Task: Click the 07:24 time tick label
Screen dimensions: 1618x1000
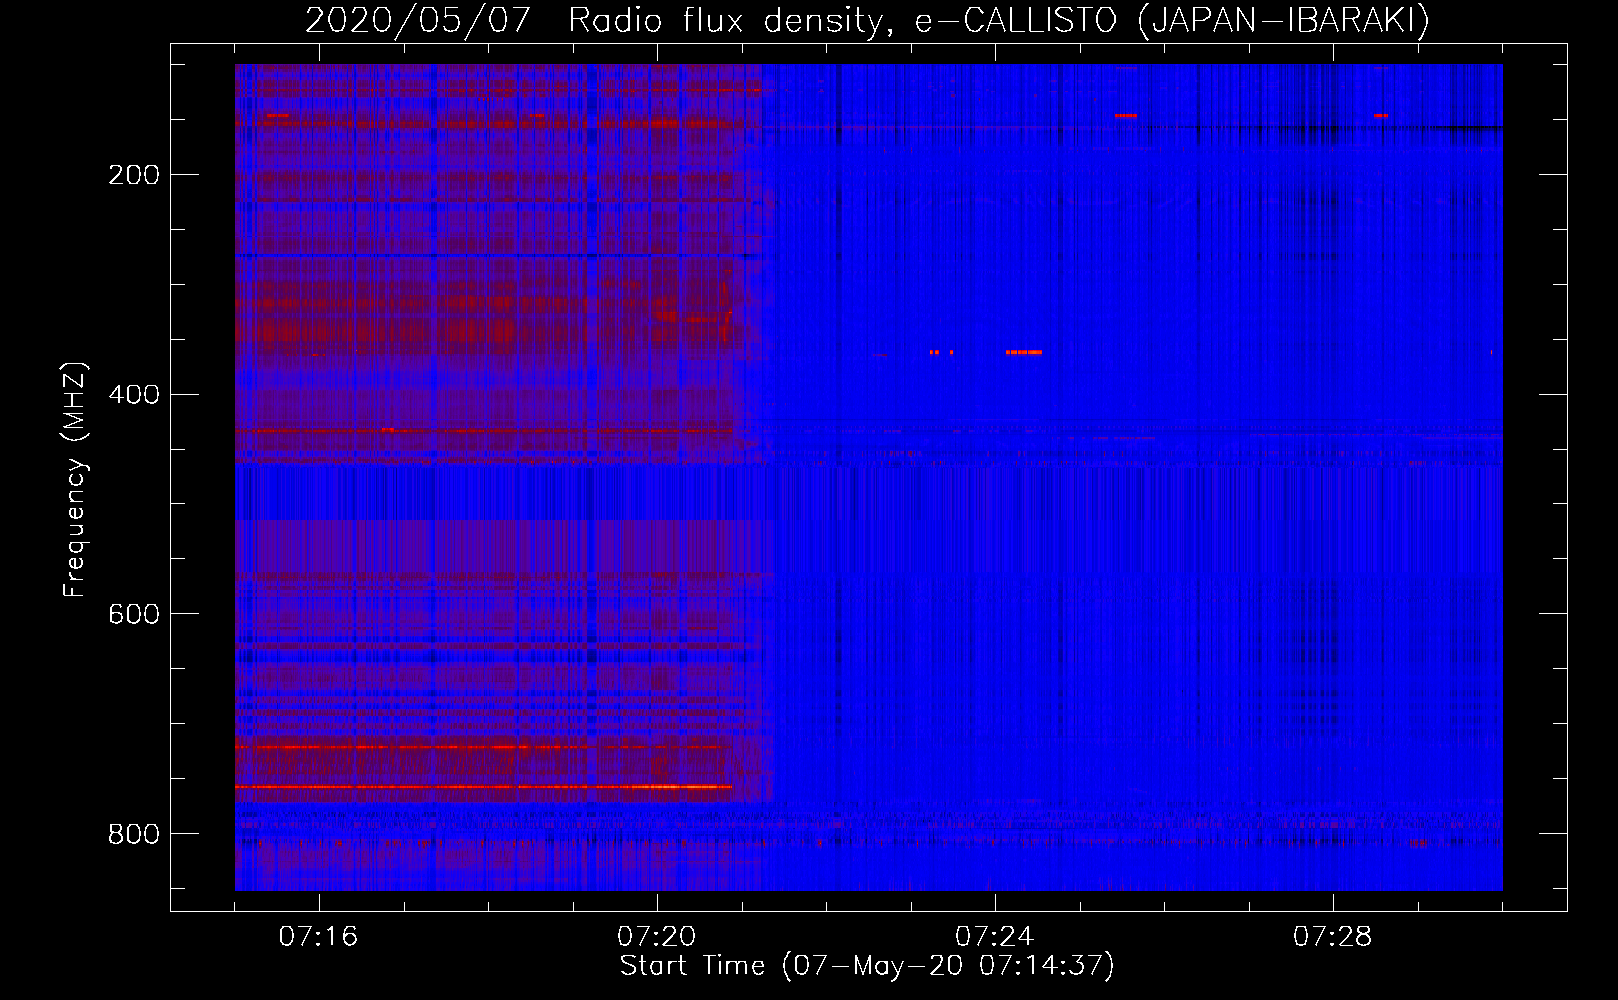Action: (995, 937)
